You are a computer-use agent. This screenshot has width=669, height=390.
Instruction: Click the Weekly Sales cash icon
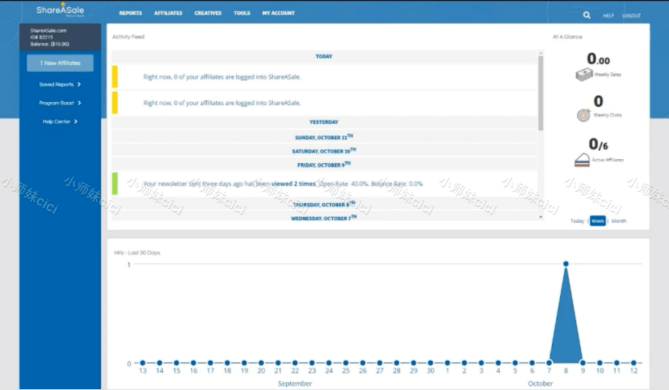click(x=584, y=75)
